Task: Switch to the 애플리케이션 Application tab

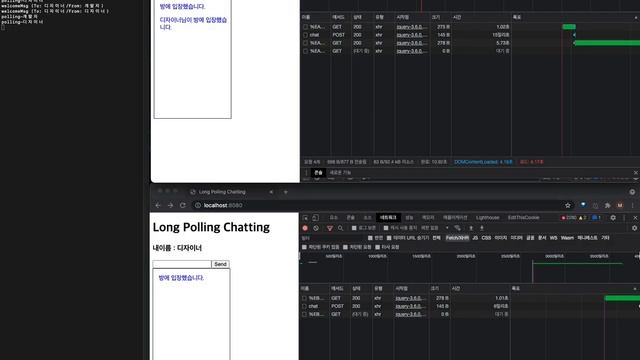Action: pyautogui.click(x=455, y=218)
